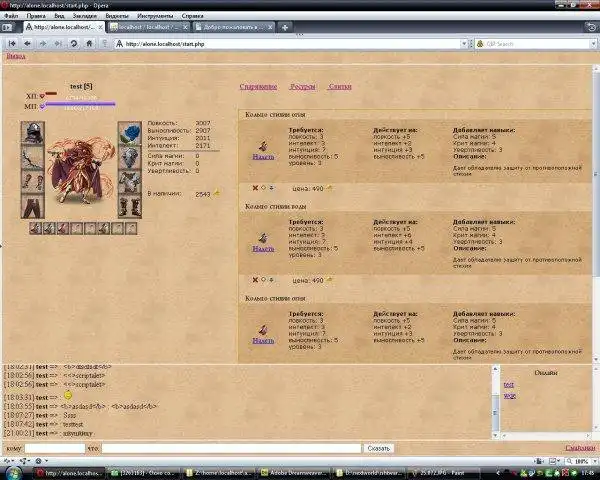The height and width of the screenshot is (480, 600).
Task: Open the zoom level dropdown in the status bar
Action: [595, 462]
